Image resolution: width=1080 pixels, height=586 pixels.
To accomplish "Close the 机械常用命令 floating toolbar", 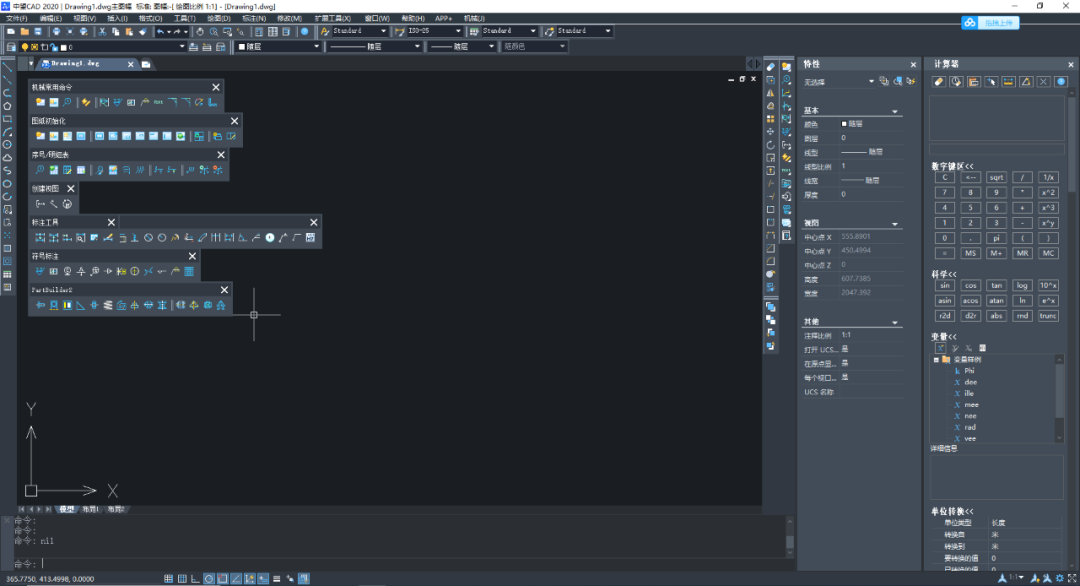I will coord(216,87).
